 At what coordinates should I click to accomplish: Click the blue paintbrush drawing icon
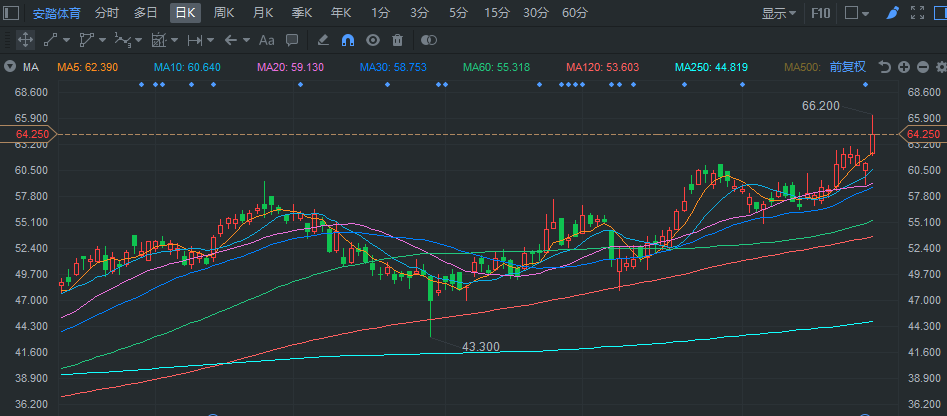[893, 13]
